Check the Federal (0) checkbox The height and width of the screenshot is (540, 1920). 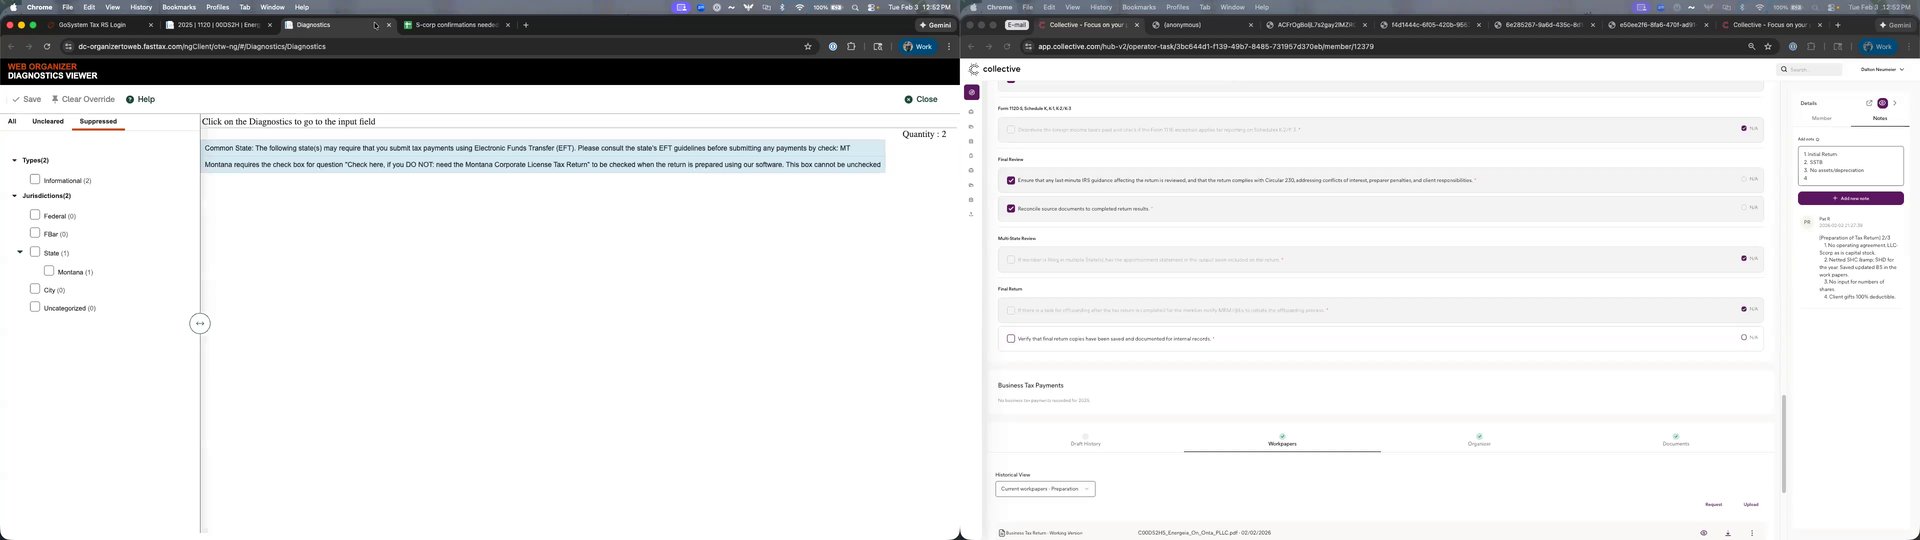(x=35, y=215)
